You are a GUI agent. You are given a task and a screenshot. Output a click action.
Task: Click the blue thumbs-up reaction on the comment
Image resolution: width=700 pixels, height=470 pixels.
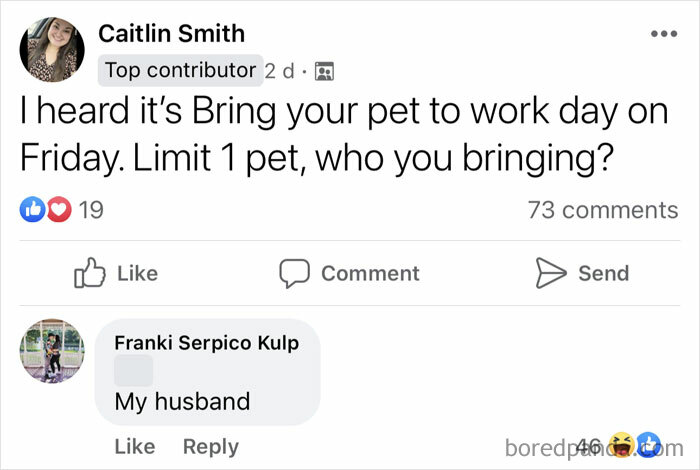click(x=649, y=446)
